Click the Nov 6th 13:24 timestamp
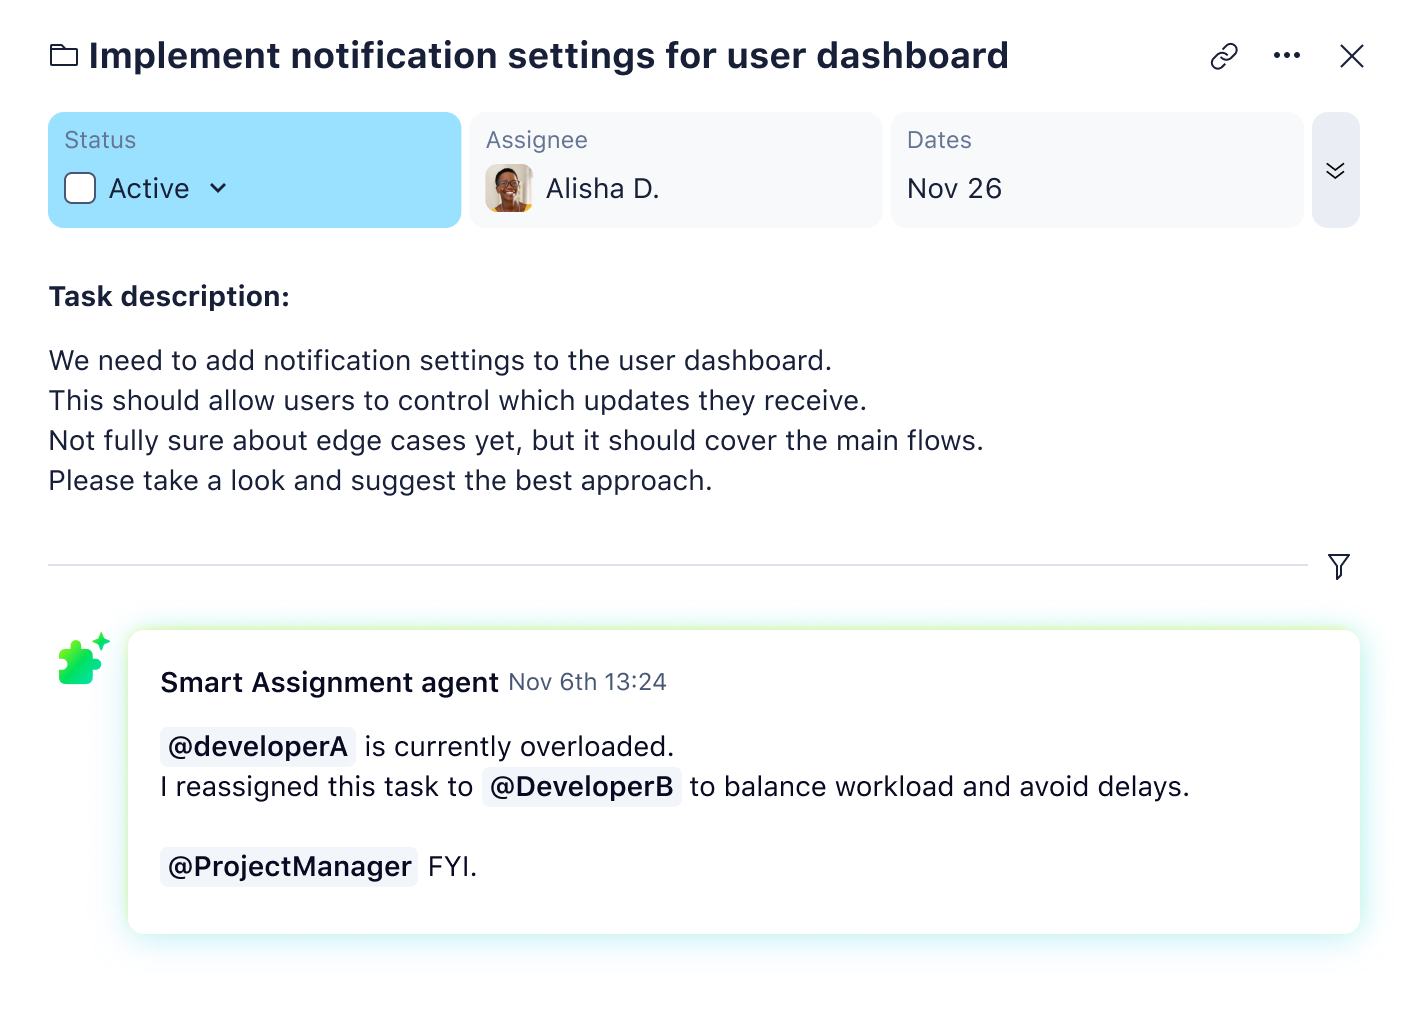The image size is (1408, 1024). point(587,682)
